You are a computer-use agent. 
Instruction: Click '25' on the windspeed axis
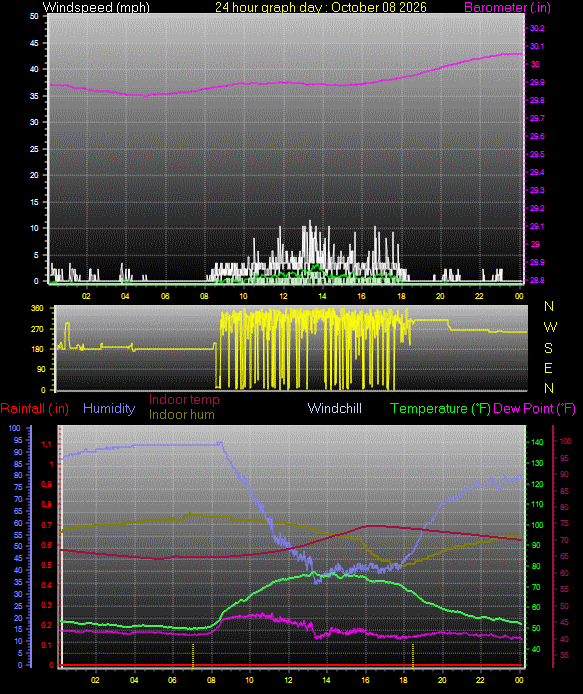click(x=34, y=149)
